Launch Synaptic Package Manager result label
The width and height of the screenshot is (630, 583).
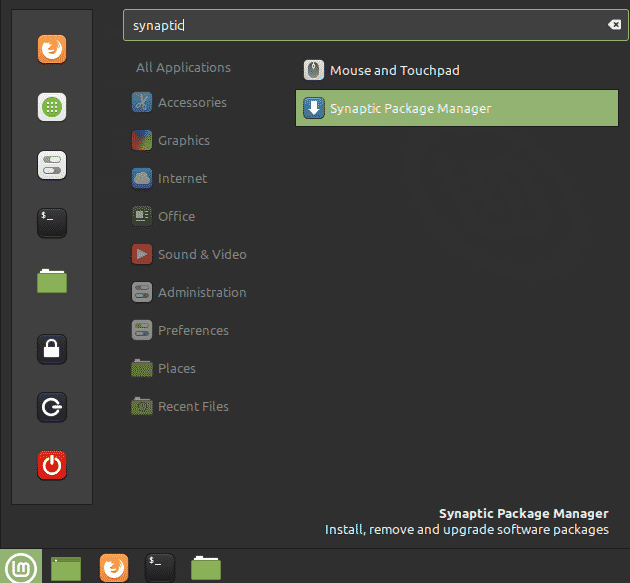410,108
